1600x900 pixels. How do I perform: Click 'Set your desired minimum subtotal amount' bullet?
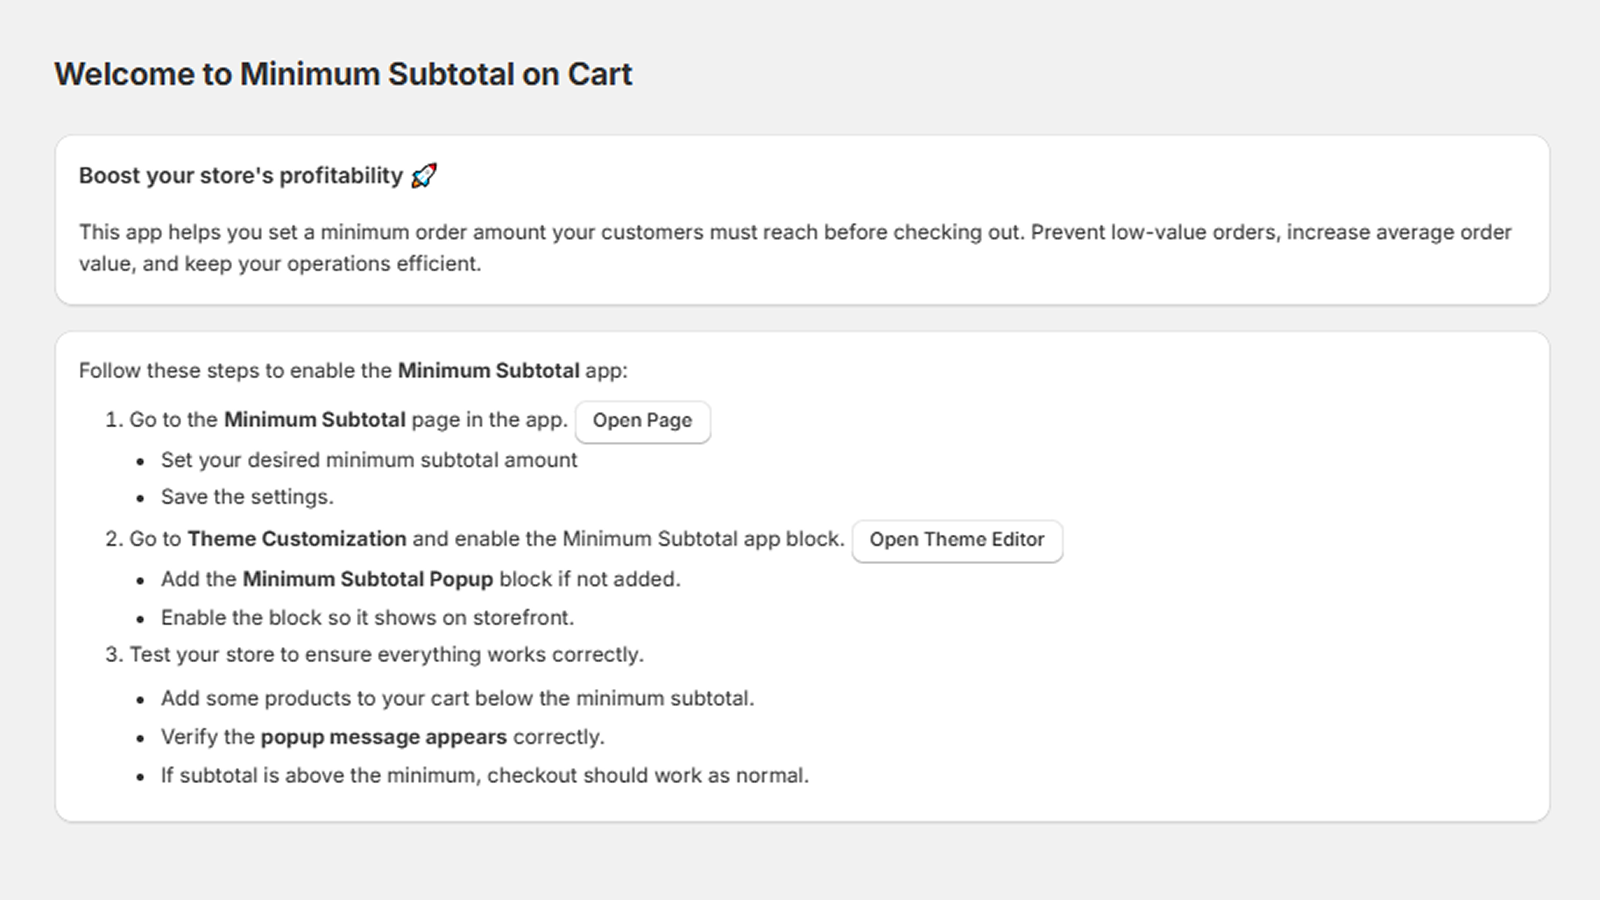click(369, 460)
